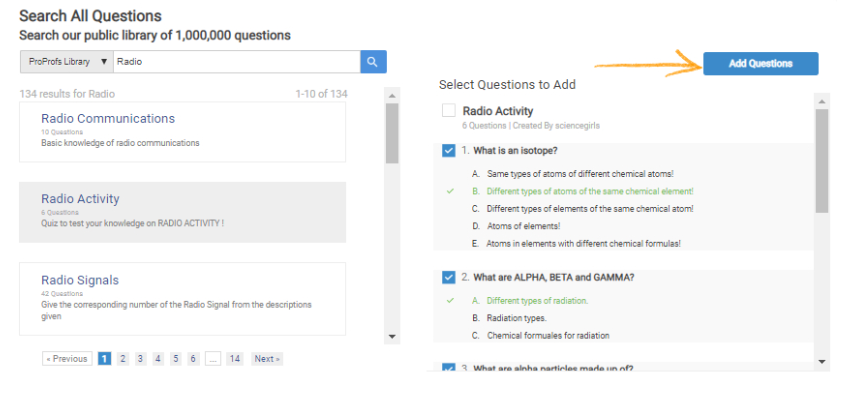Click the Radio search input field
This screenshot has width=849, height=410.
pyautogui.click(x=236, y=62)
